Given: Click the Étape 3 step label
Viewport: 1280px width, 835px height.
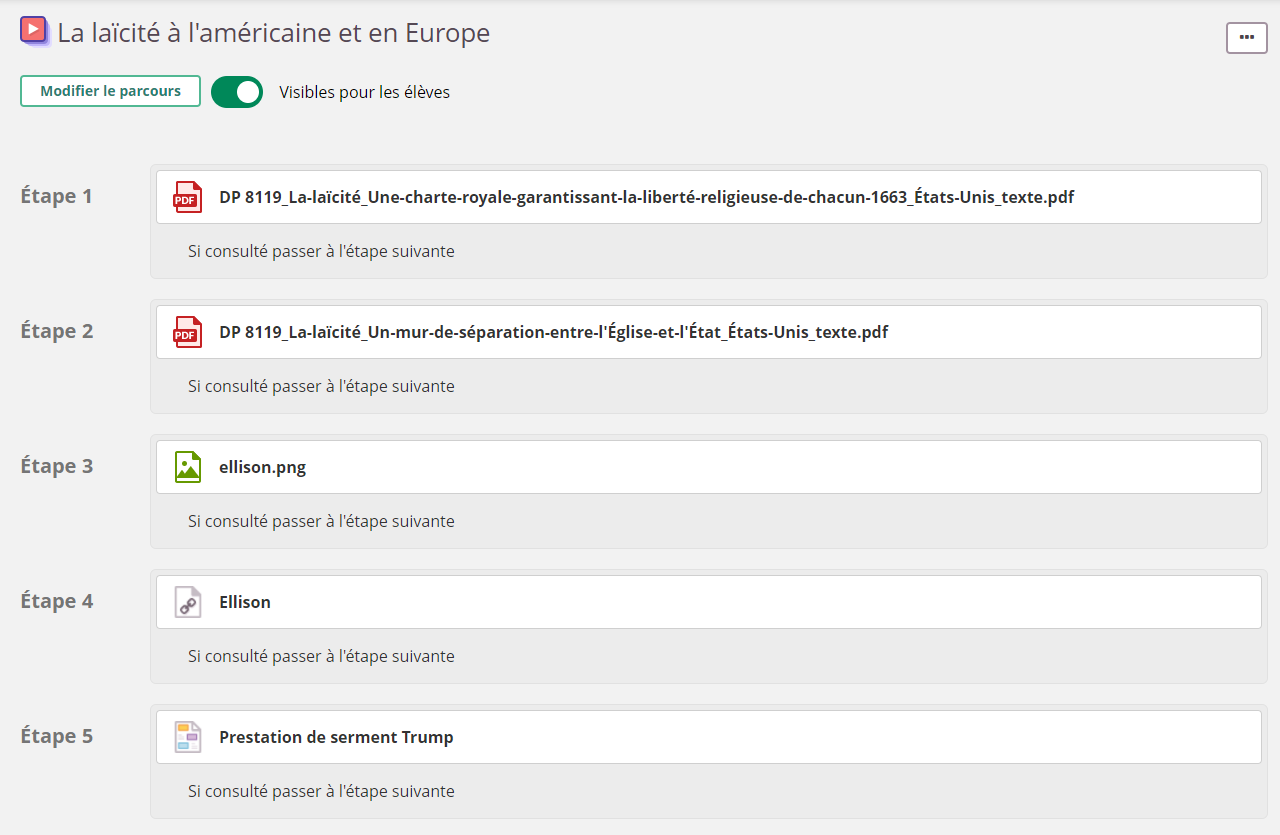Looking at the screenshot, I should (57, 466).
